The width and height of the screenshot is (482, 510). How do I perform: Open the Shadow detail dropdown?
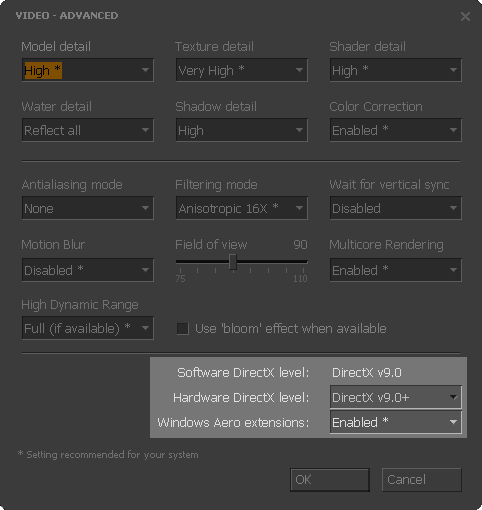click(242, 130)
